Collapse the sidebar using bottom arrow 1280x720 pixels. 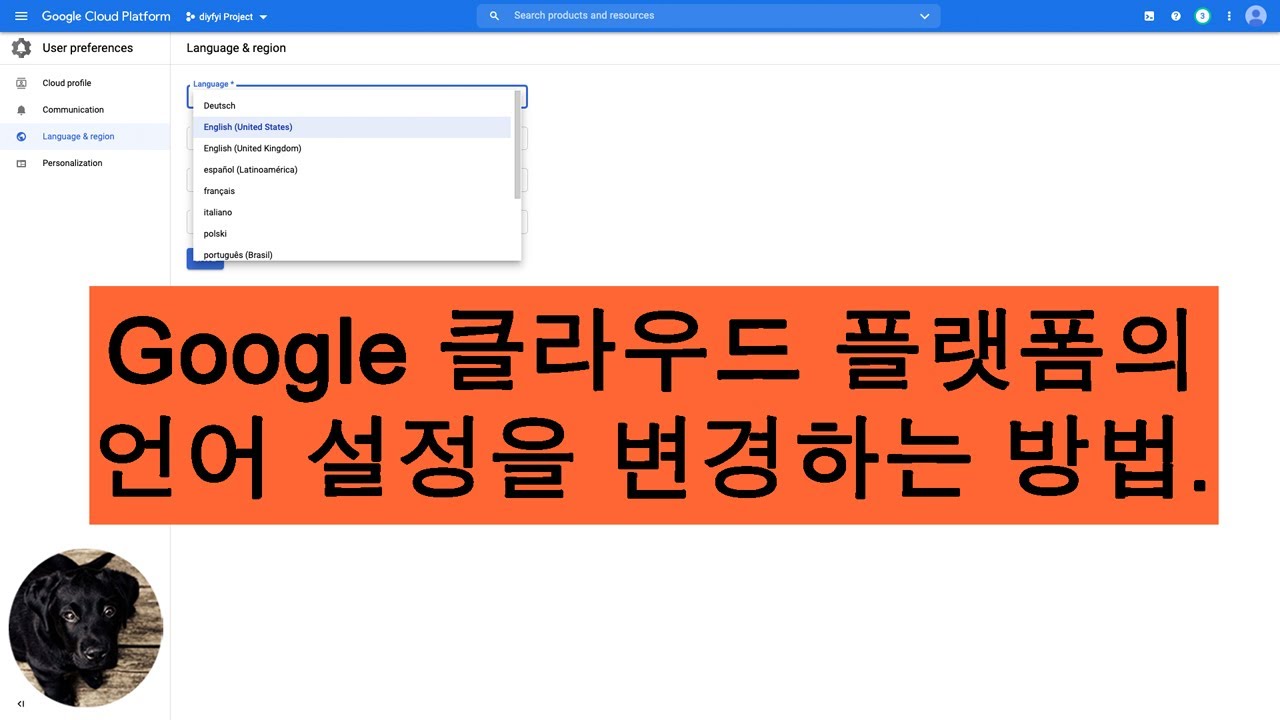coord(21,704)
